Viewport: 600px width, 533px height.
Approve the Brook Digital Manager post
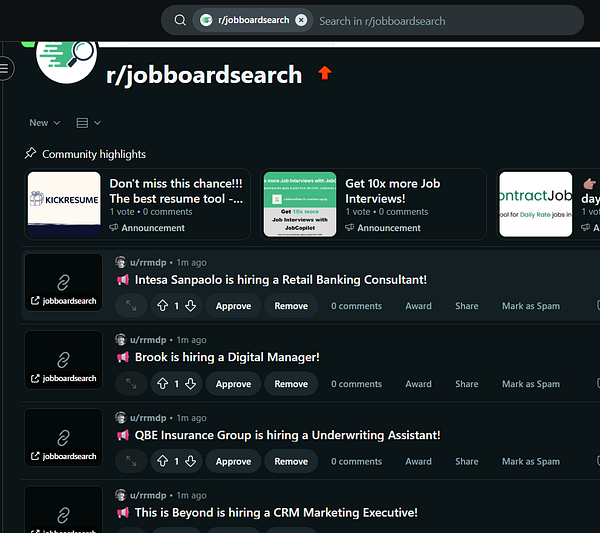coord(233,383)
